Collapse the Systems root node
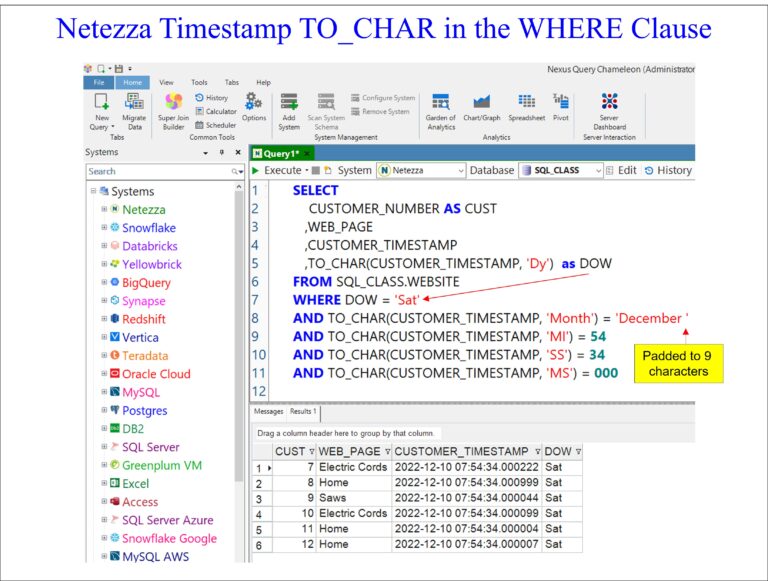This screenshot has height=581, width=768. (x=93, y=191)
